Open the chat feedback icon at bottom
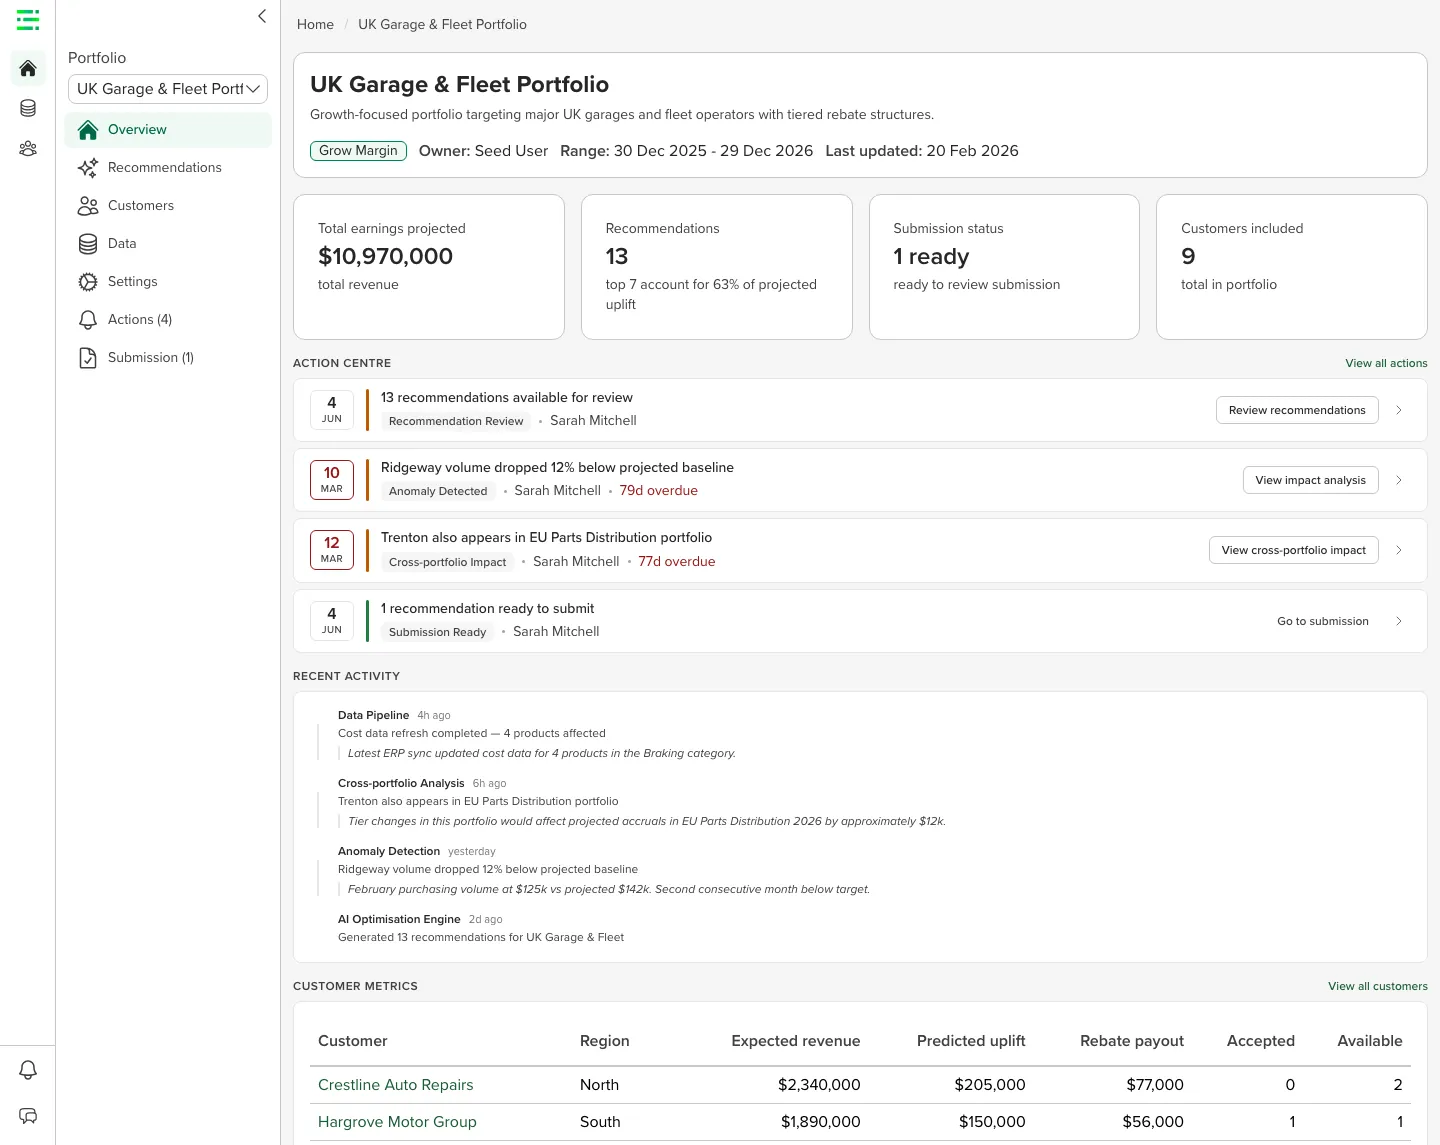Image resolution: width=1440 pixels, height=1145 pixels. [x=28, y=1116]
